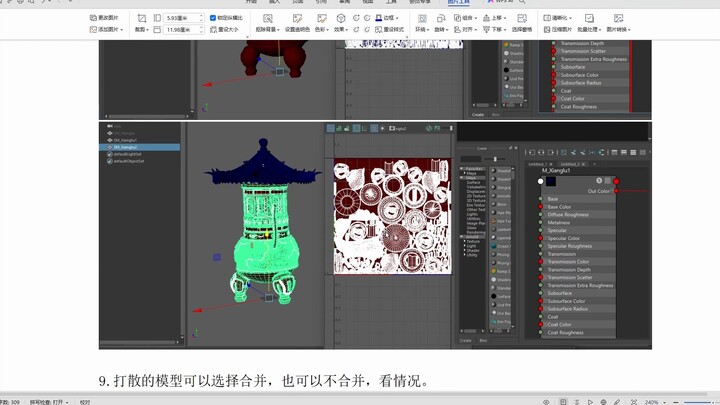The width and height of the screenshot is (720, 405).
Task: Click the 更改图片 (change picture) icon
Action: click(x=94, y=18)
